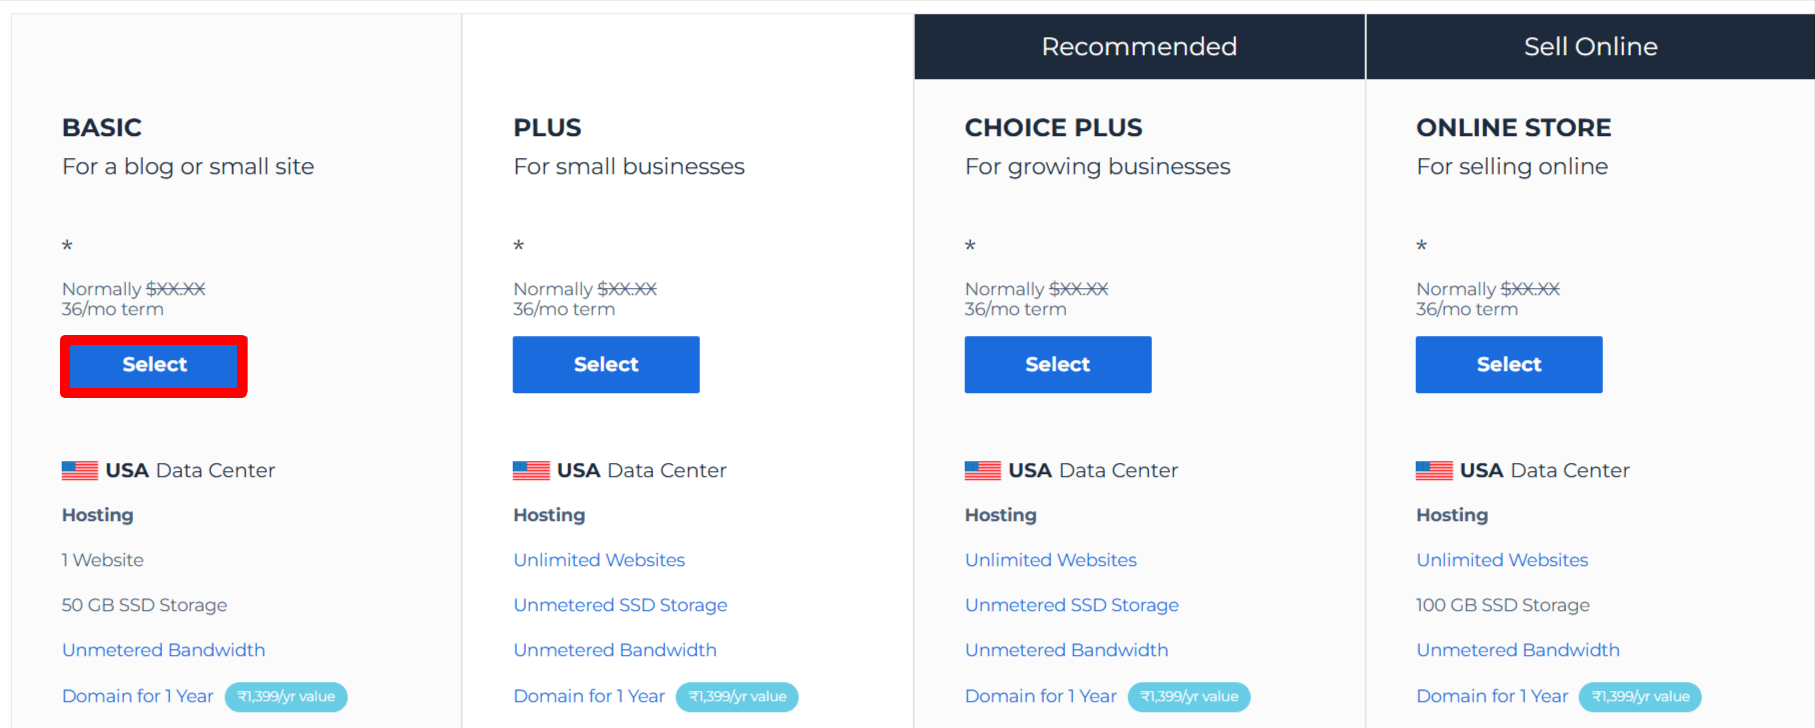Open Unmetered SSD Storage link under Choice Plus
Viewport: 1815px width, 728px height.
[x=1072, y=605]
